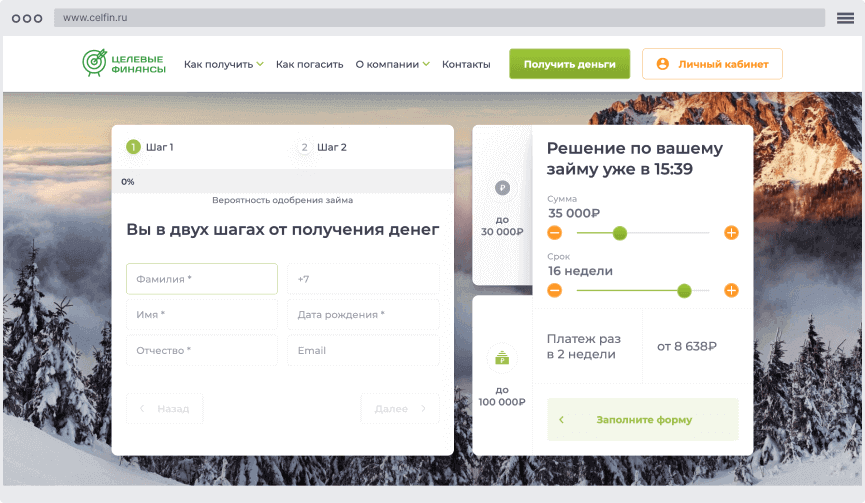Image resolution: width=865 pixels, height=503 pixels.
Task: Expand the Как получить dropdown
Action: point(223,65)
